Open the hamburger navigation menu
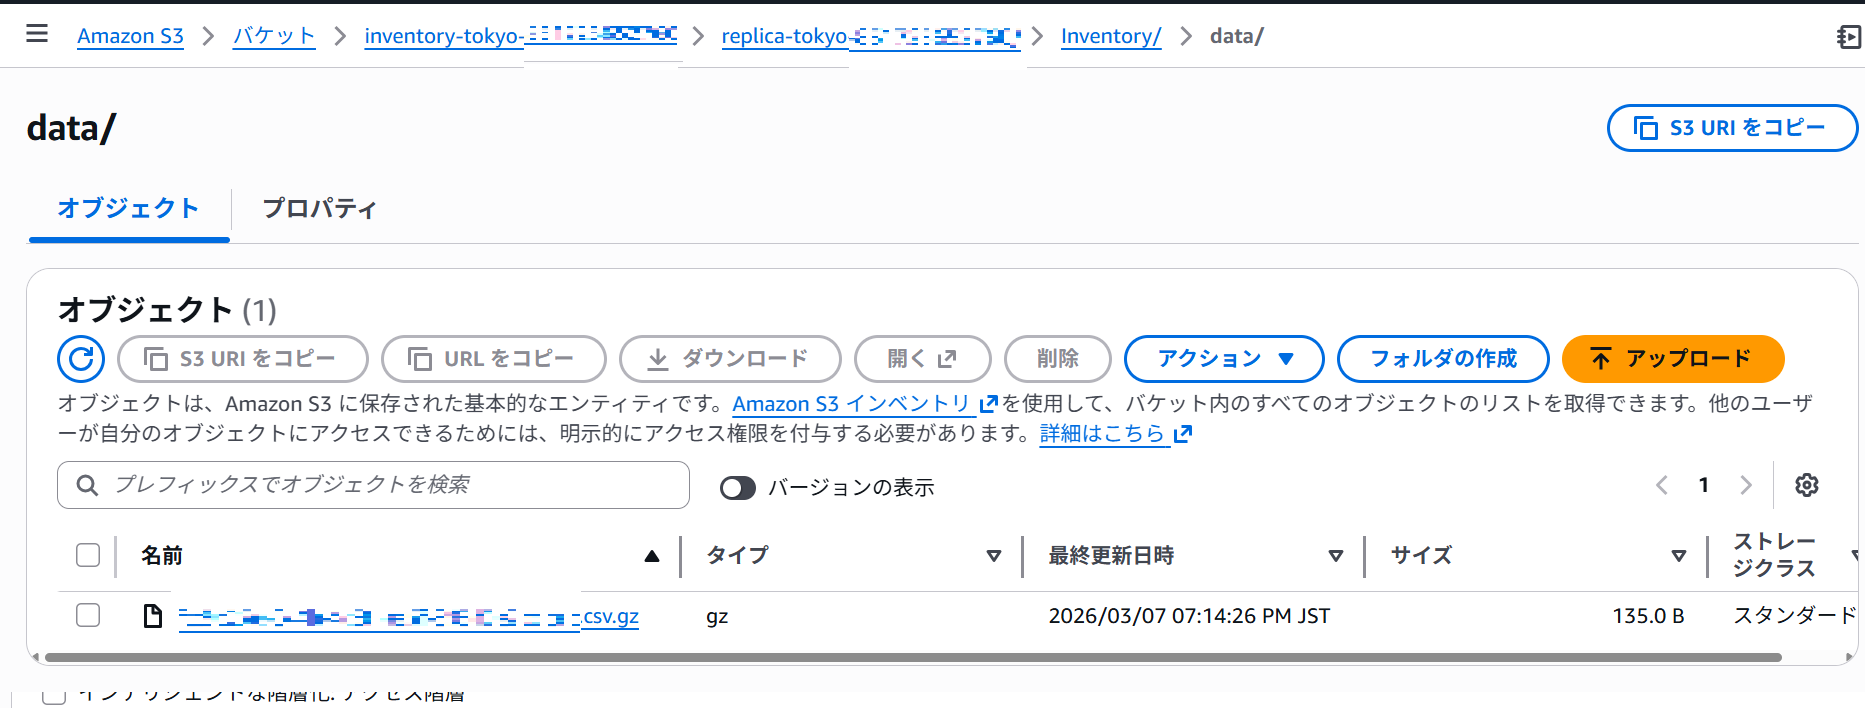 37,34
